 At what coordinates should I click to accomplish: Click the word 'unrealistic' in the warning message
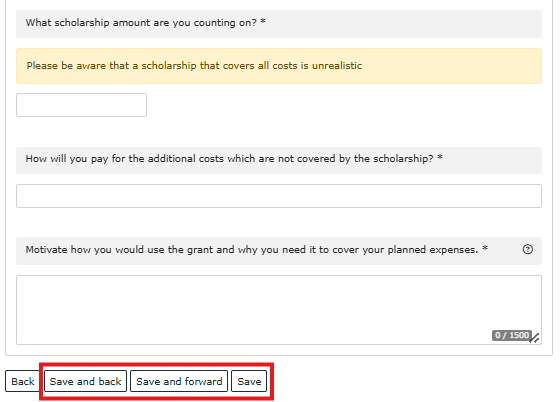pos(337,66)
